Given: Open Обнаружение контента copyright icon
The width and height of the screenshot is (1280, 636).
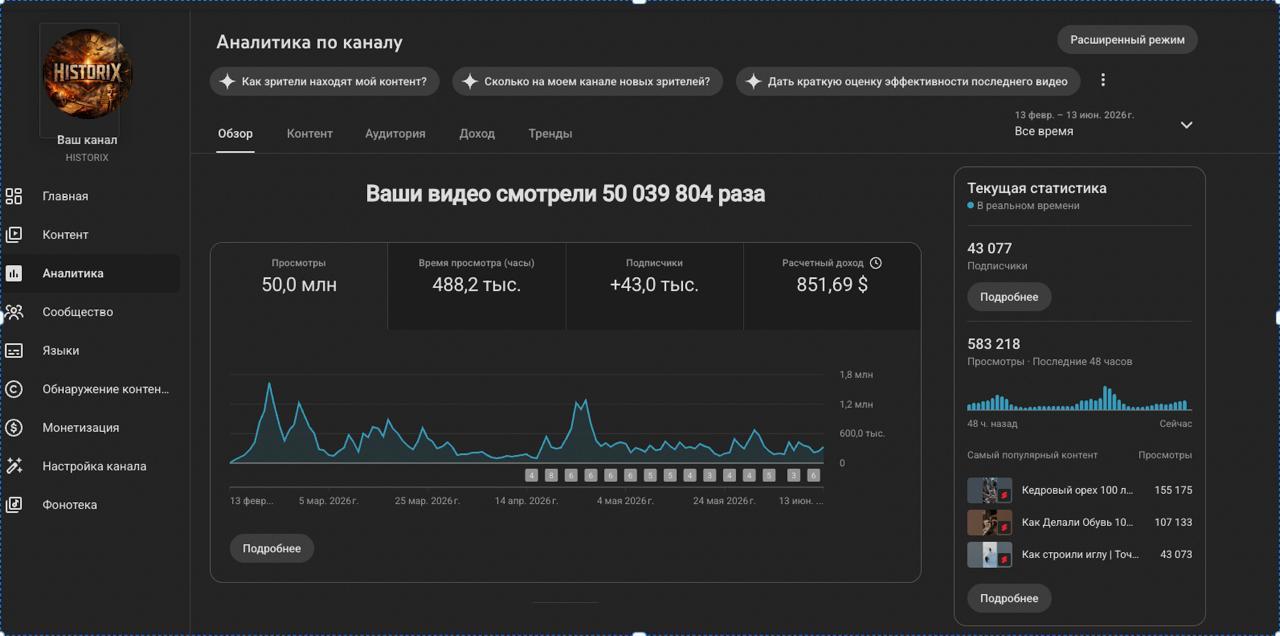Looking at the screenshot, I should pyautogui.click(x=14, y=389).
